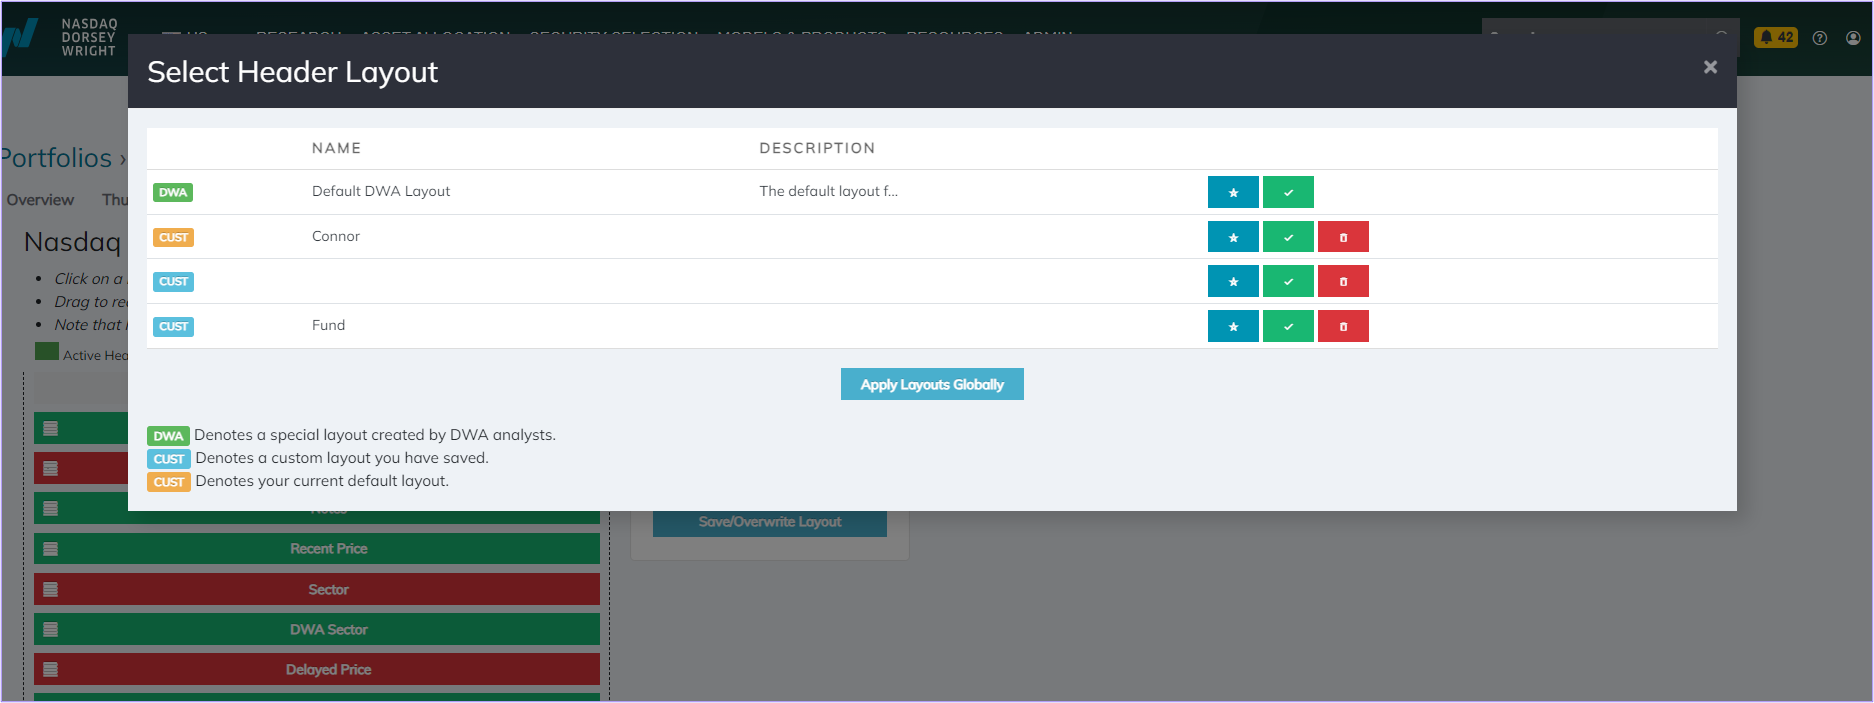Click the Portfolios breadcrumb link
The image size is (1874, 703).
point(56,158)
